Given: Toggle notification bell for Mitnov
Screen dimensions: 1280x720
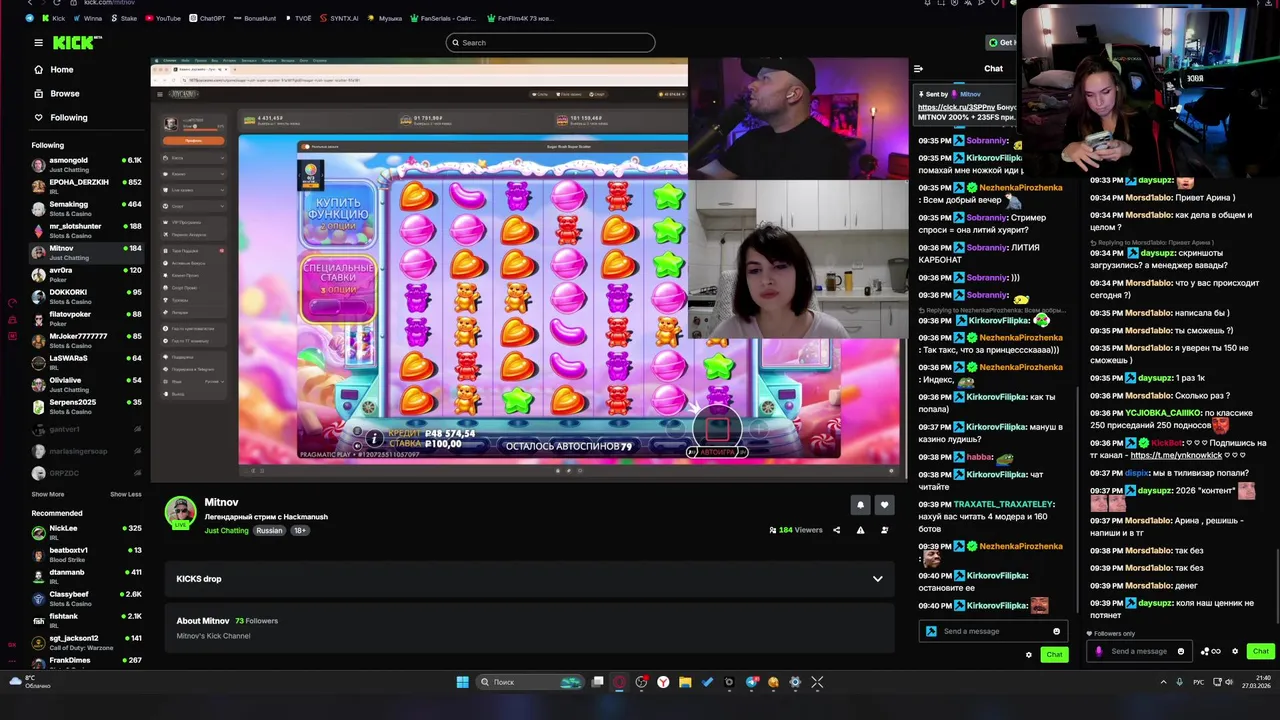Looking at the screenshot, I should click(860, 505).
